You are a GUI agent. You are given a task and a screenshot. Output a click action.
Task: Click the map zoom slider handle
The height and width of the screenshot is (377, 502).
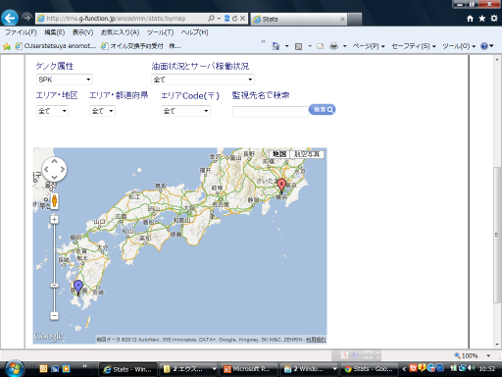coord(54,285)
